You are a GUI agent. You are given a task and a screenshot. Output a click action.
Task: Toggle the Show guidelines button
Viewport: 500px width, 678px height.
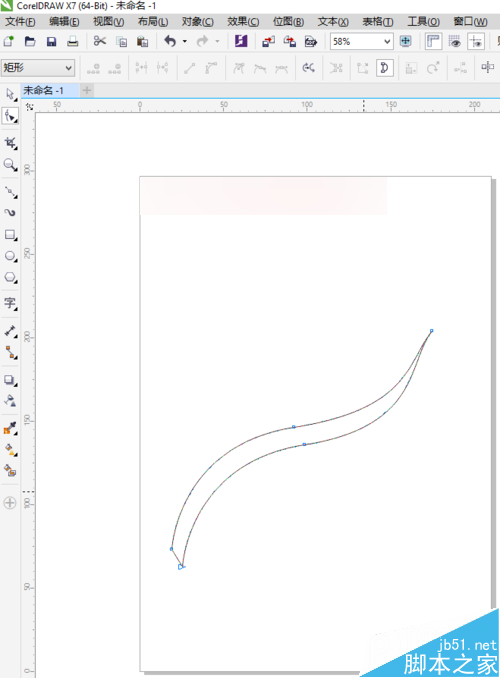click(x=476, y=42)
